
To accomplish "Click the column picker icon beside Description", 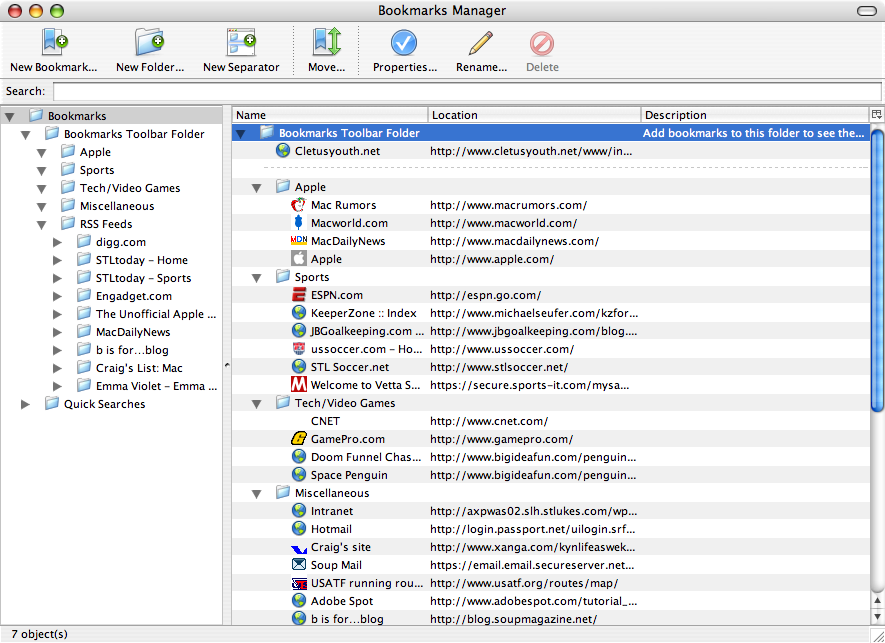I will coord(876,115).
